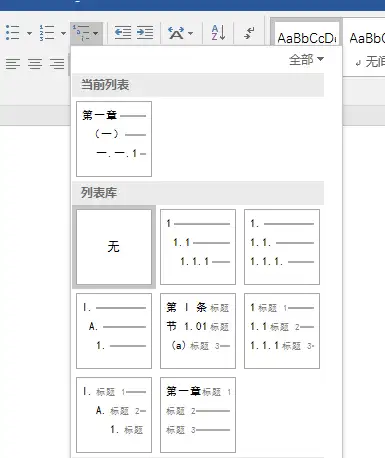Click the multilevel list icon
This screenshot has width=385, height=458.
(81, 33)
